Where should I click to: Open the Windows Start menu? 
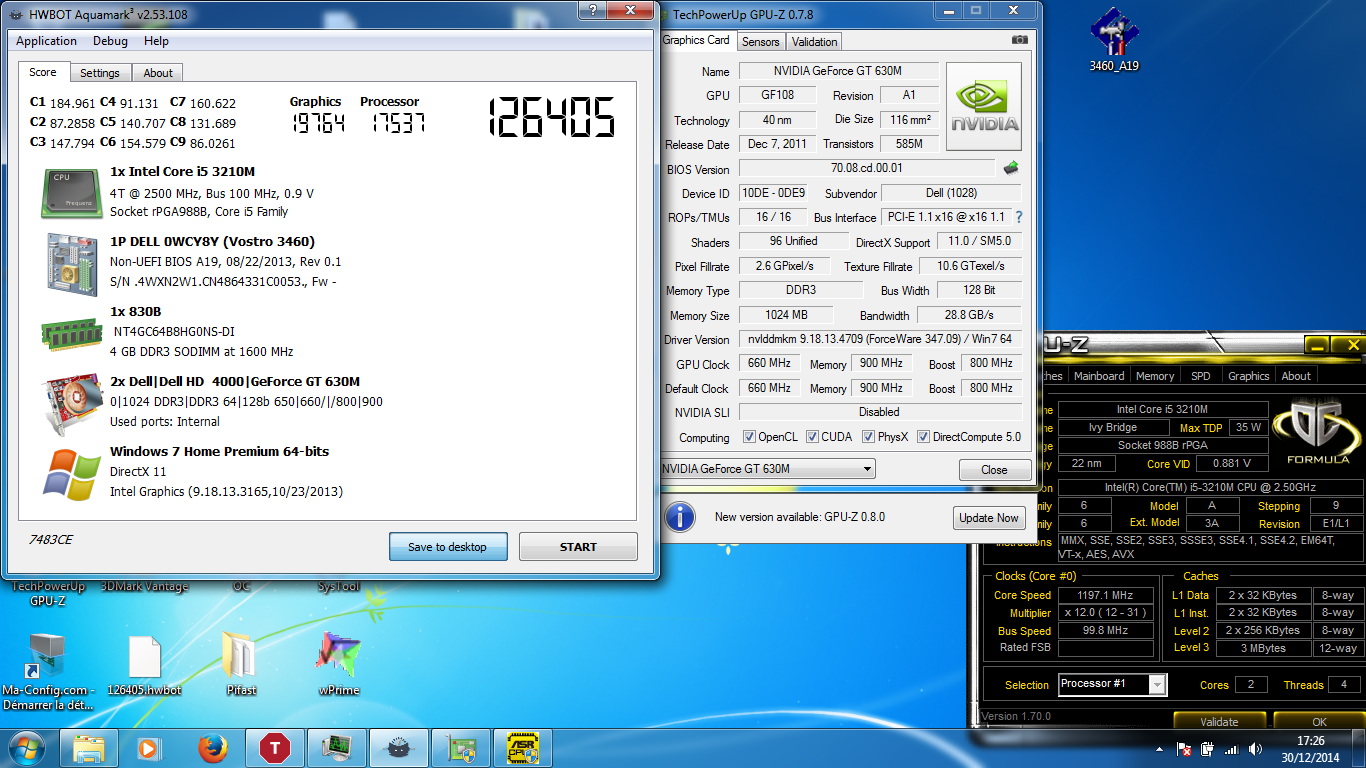(x=27, y=748)
